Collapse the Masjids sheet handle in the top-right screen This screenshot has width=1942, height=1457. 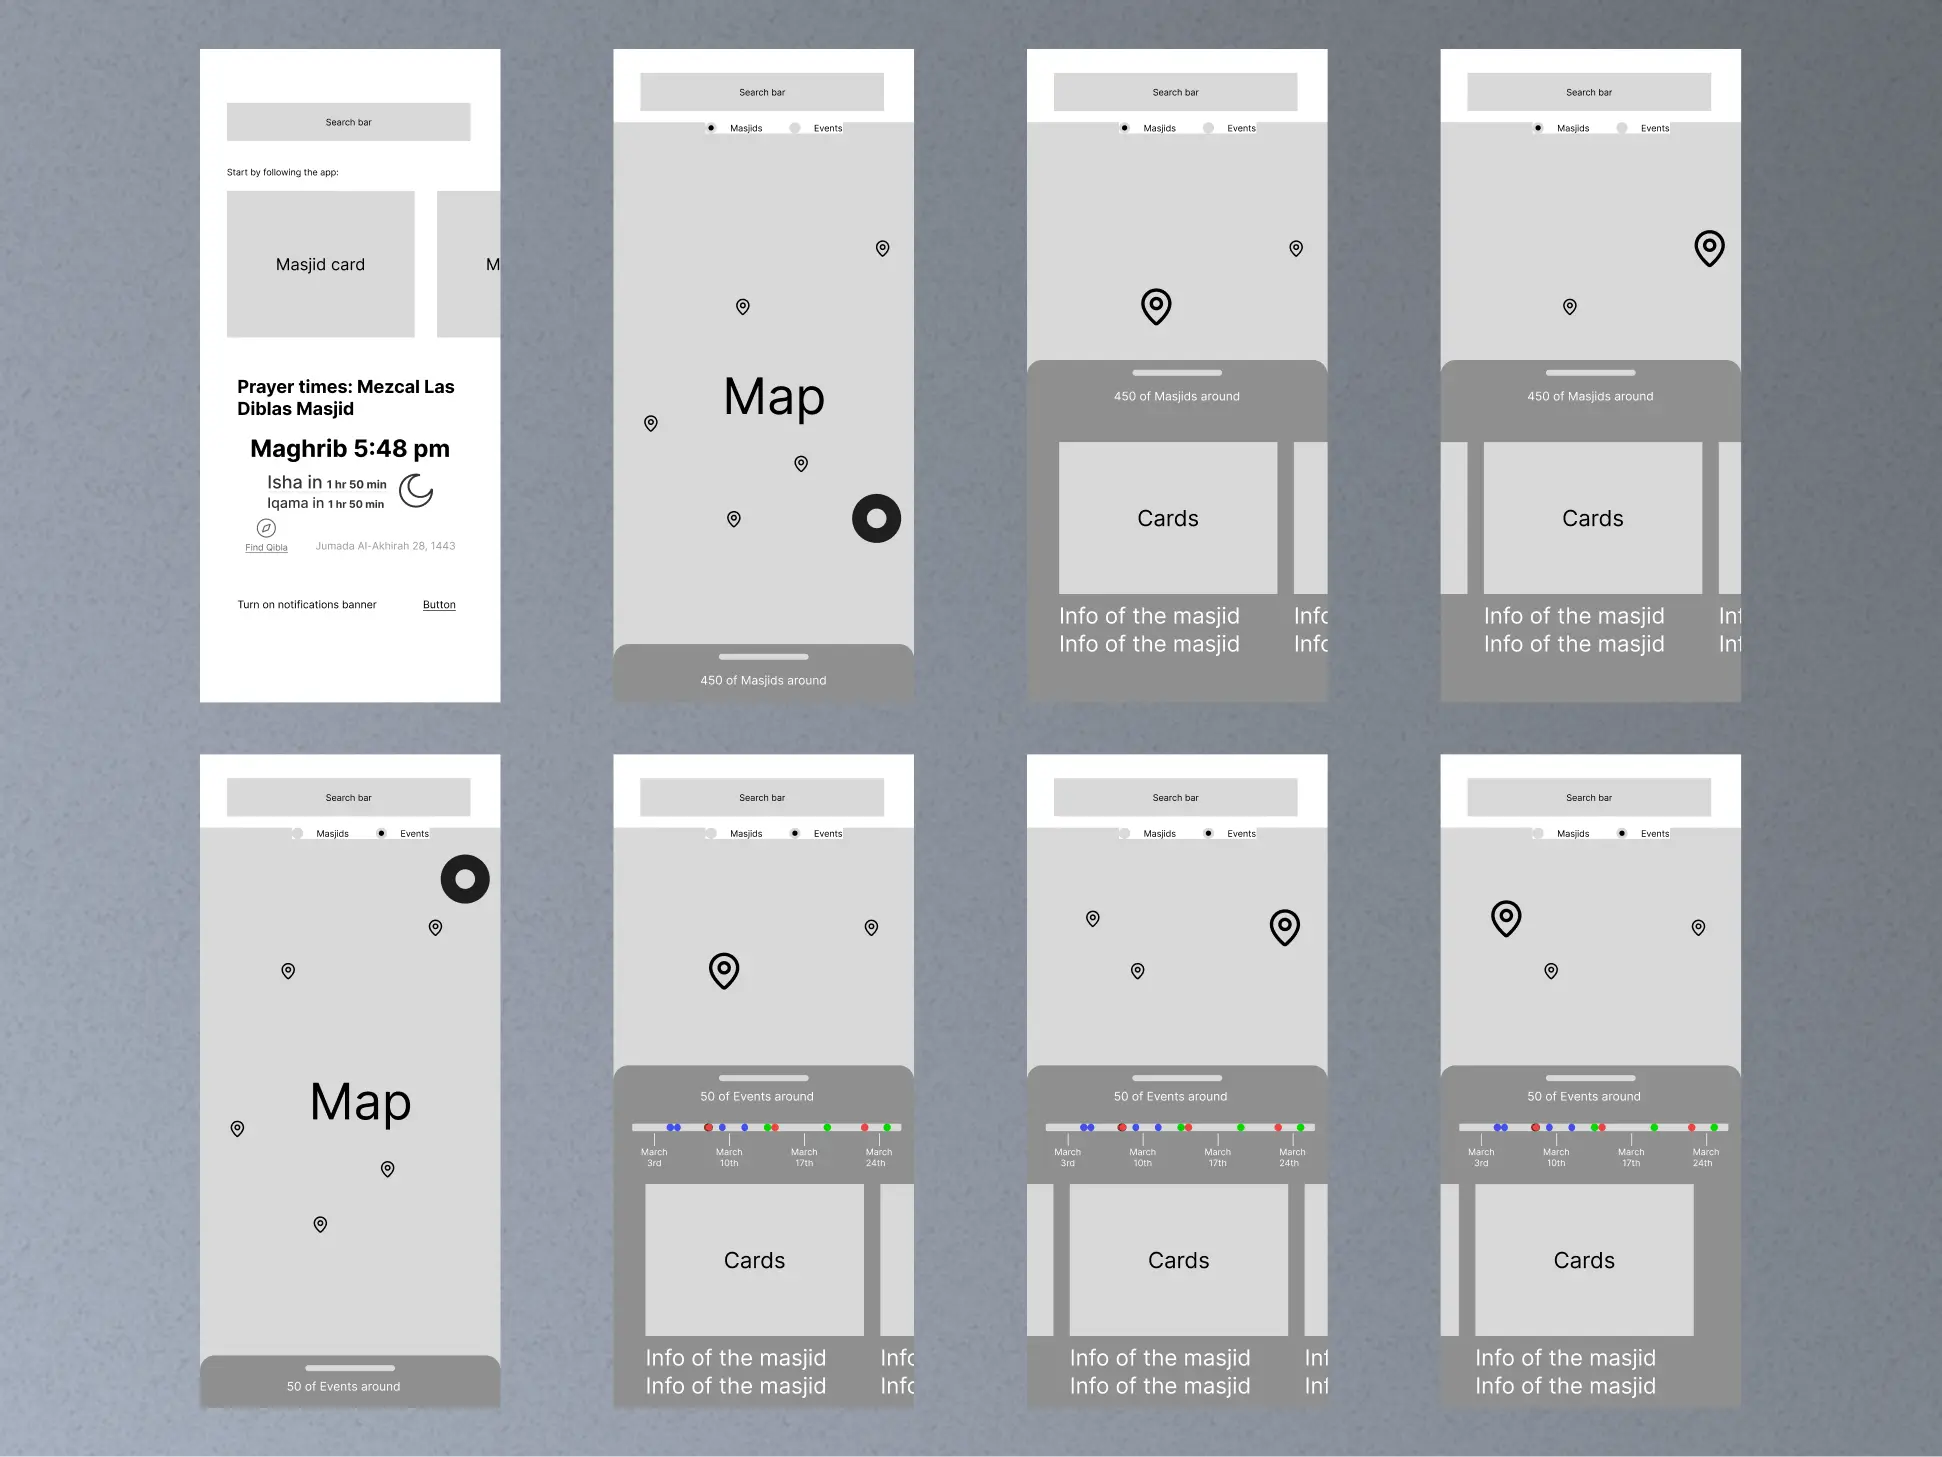pos(1590,373)
